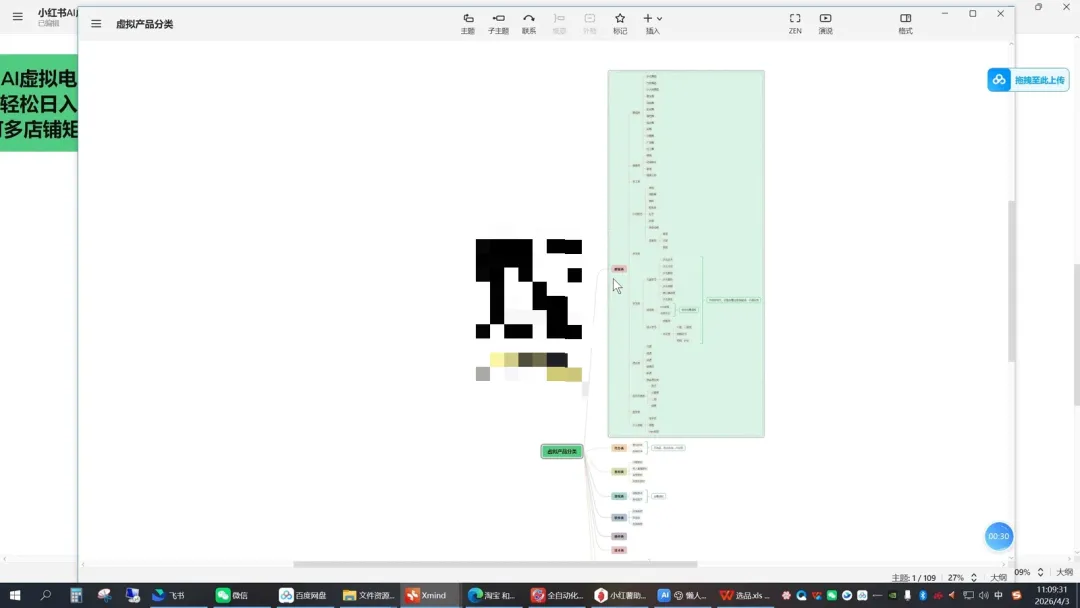1080x608 pixels.
Task: Click the Bluetooth tray icon
Action: pos(923,595)
